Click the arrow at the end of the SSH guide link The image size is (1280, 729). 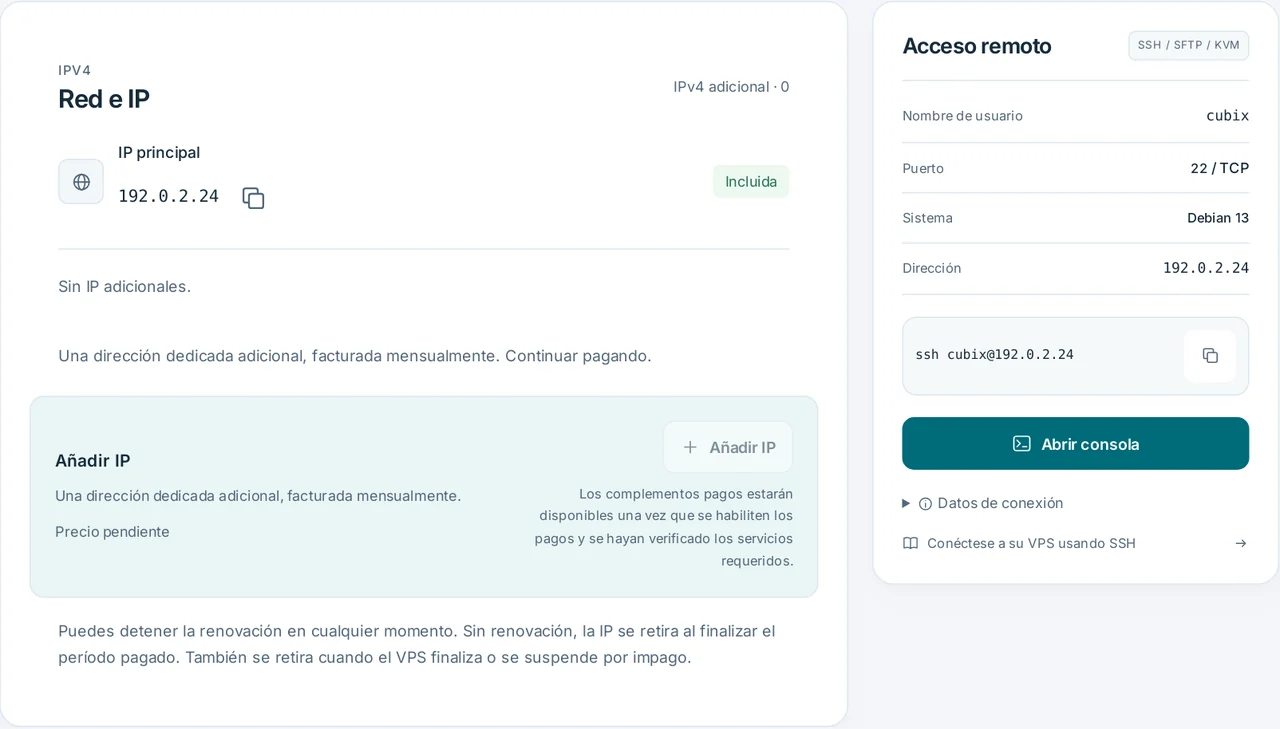[x=1241, y=544]
